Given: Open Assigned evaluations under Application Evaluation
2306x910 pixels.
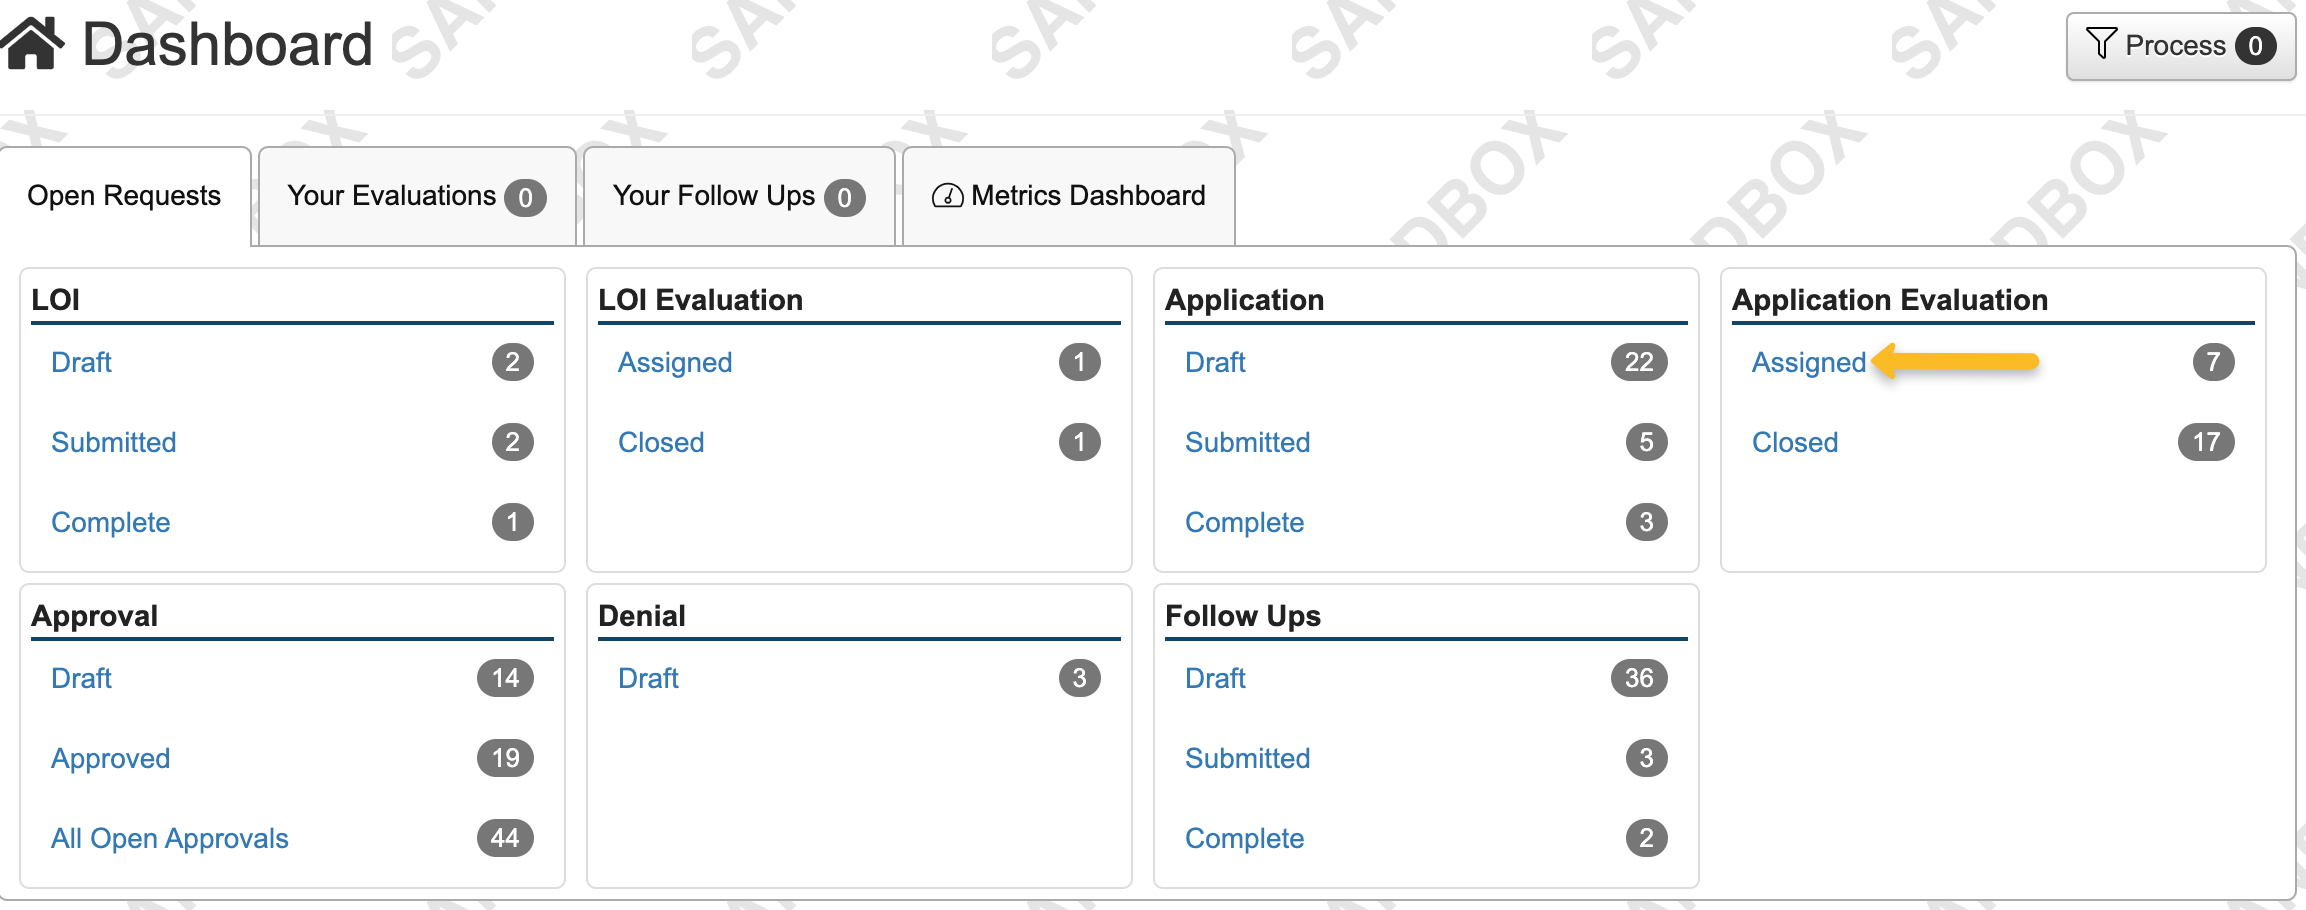Looking at the screenshot, I should [x=1808, y=362].
